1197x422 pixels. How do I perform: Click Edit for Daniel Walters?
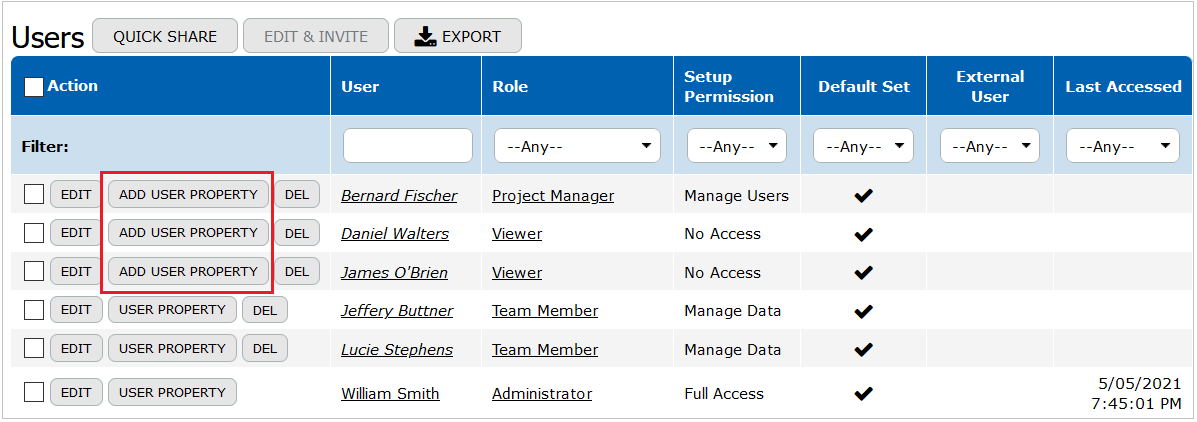(76, 233)
